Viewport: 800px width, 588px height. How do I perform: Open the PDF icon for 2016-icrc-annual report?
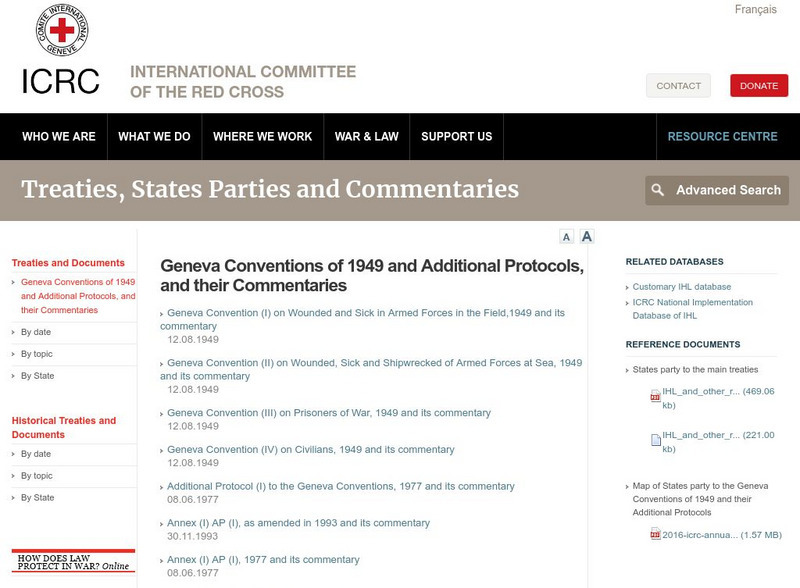click(657, 534)
